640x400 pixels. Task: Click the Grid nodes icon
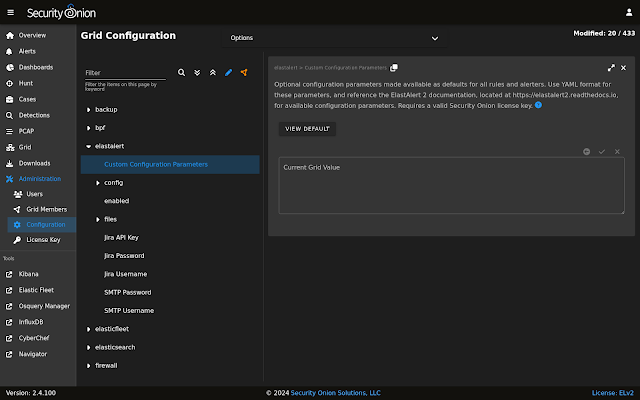click(x=9, y=147)
